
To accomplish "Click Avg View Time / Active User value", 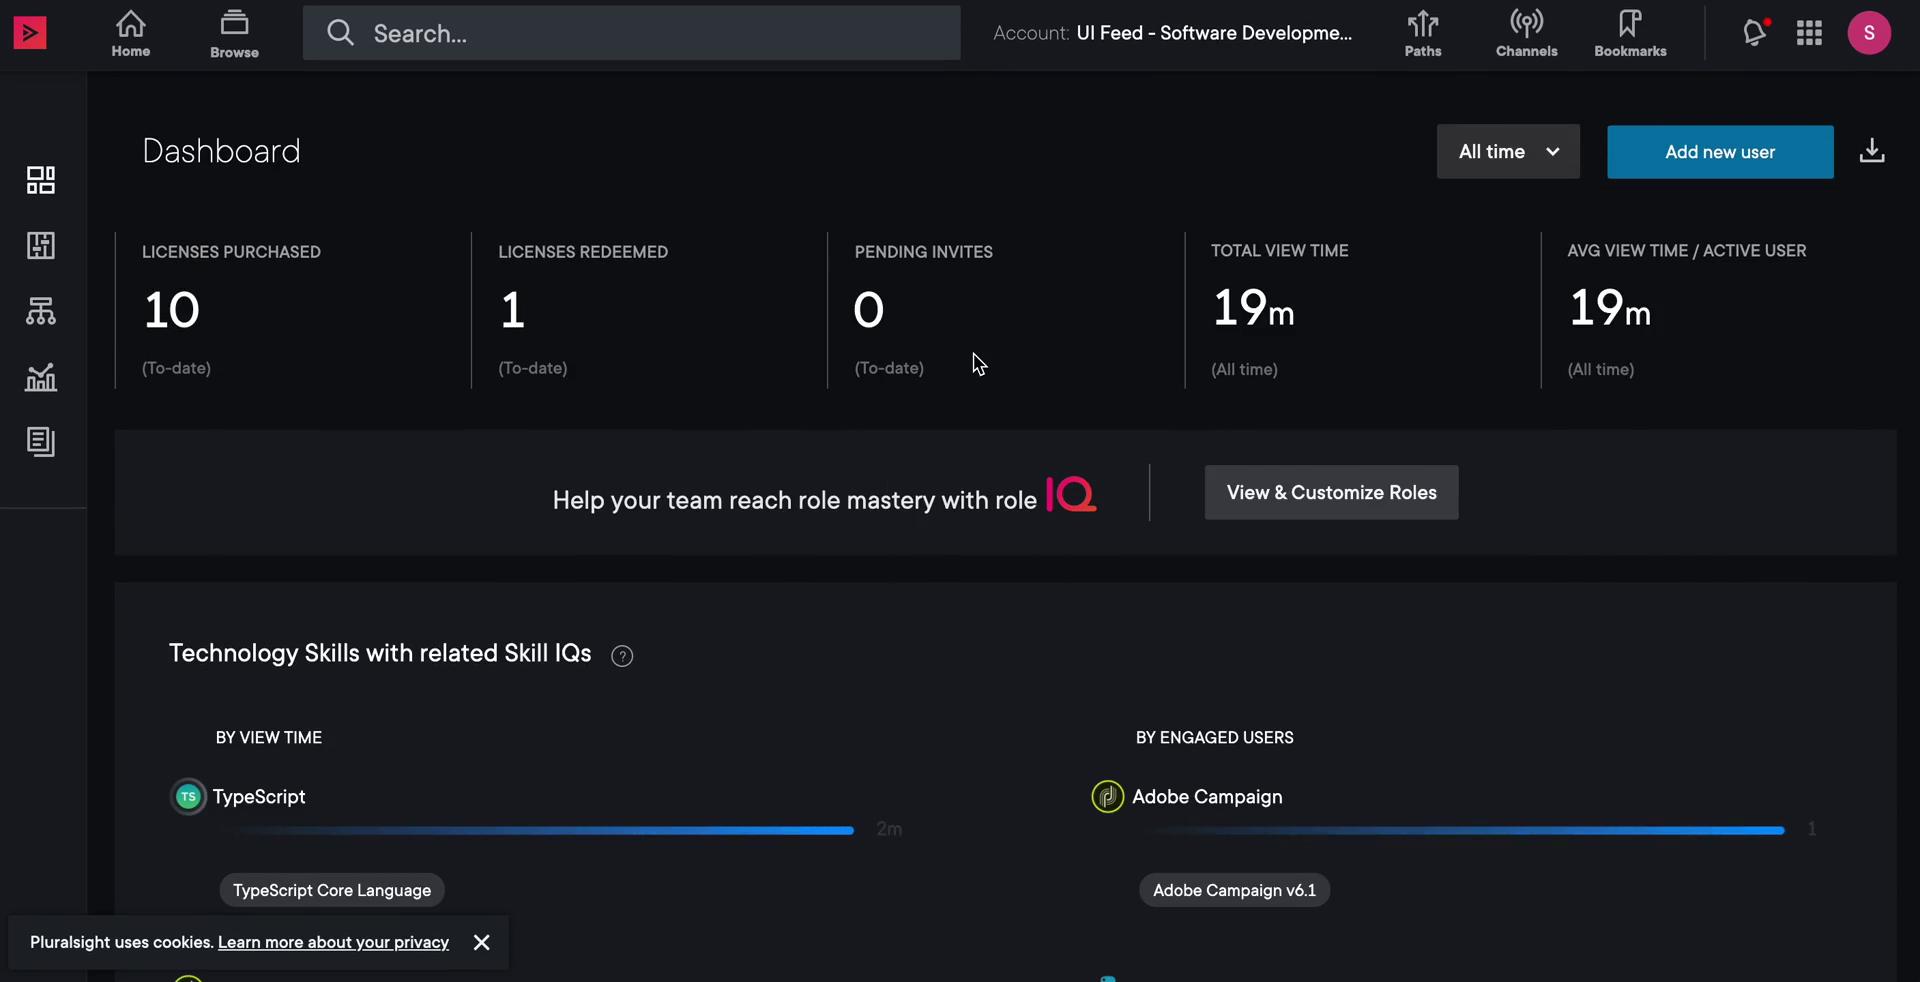I will (1609, 308).
